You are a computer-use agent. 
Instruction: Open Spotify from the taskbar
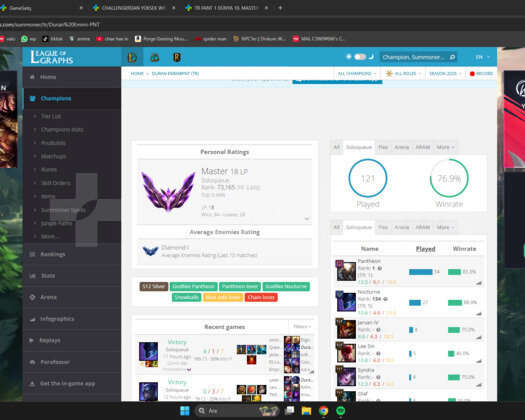[x=341, y=411]
